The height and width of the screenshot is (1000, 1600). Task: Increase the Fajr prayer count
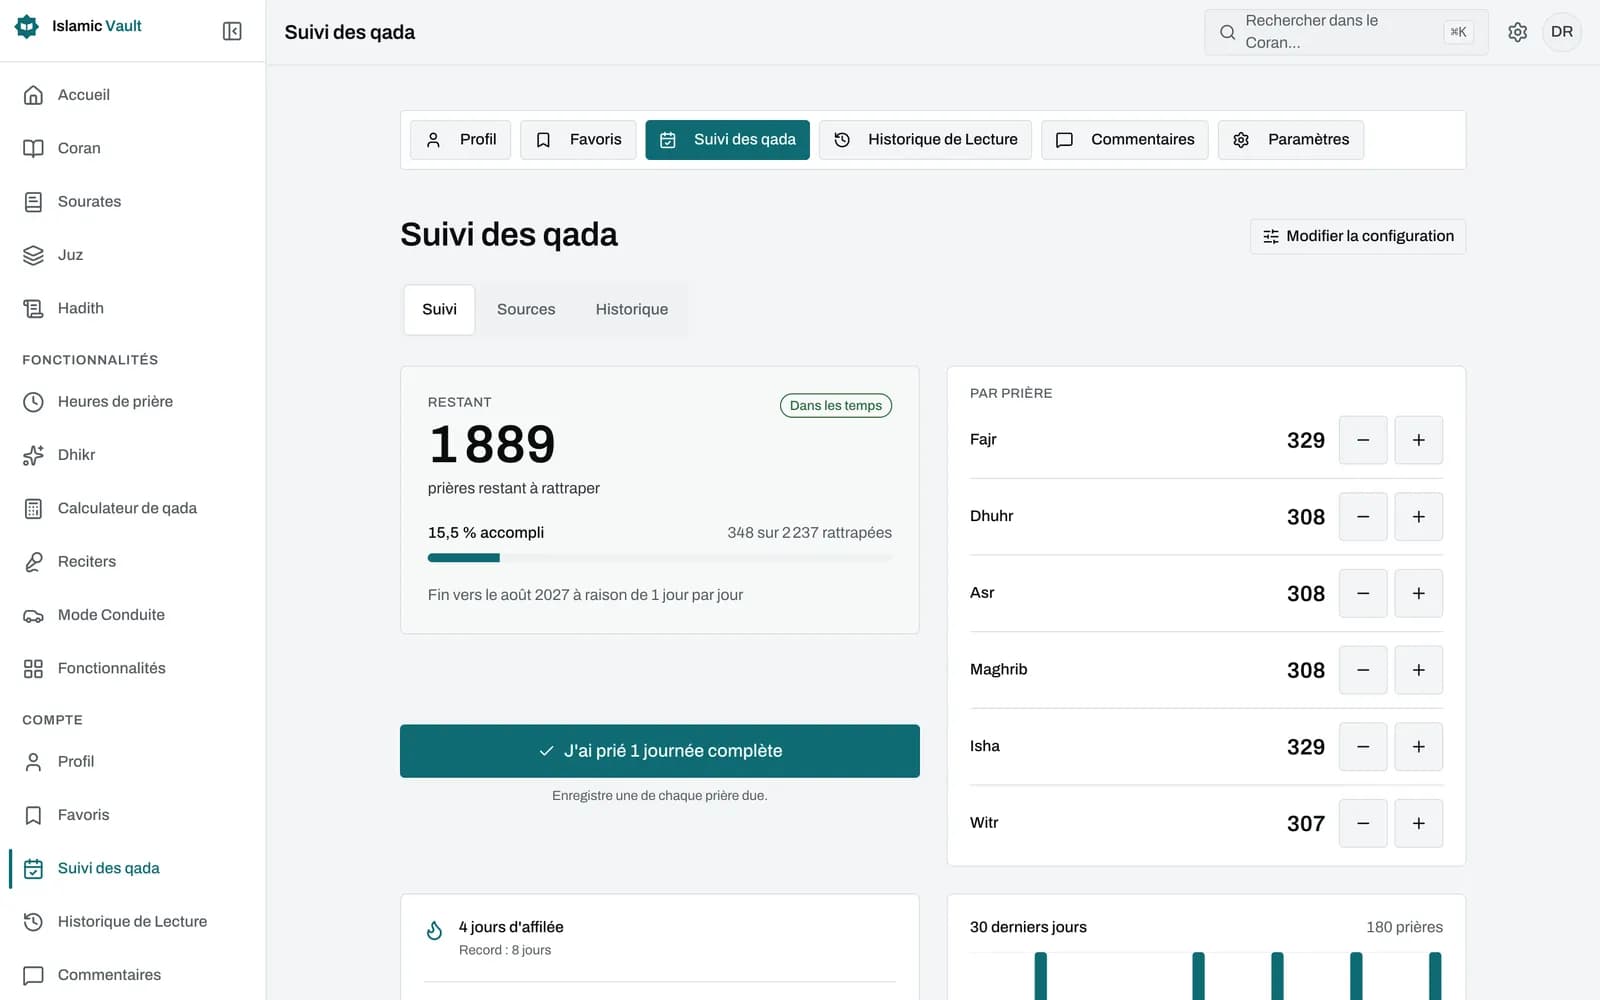click(x=1418, y=440)
